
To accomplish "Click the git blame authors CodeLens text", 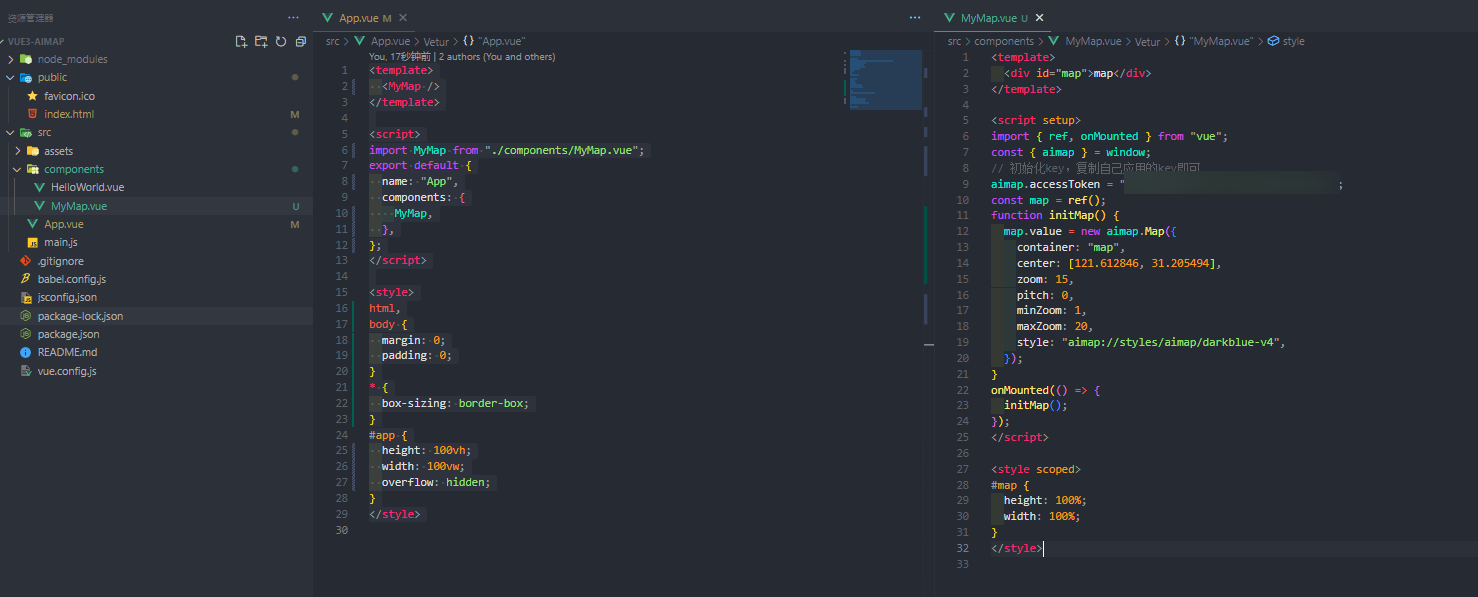I will (462, 57).
